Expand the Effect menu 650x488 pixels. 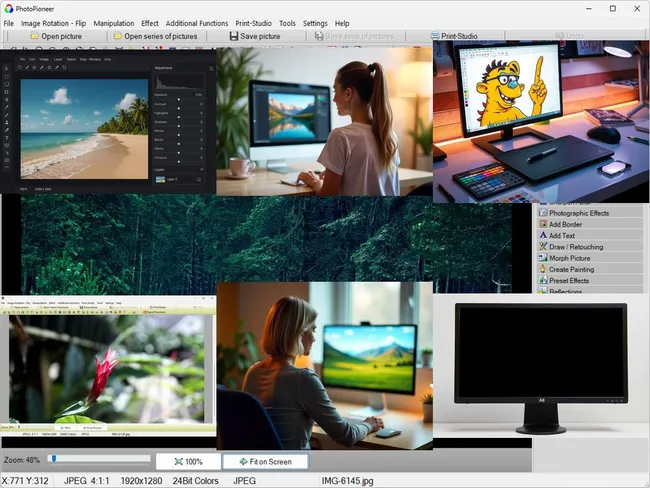150,23
